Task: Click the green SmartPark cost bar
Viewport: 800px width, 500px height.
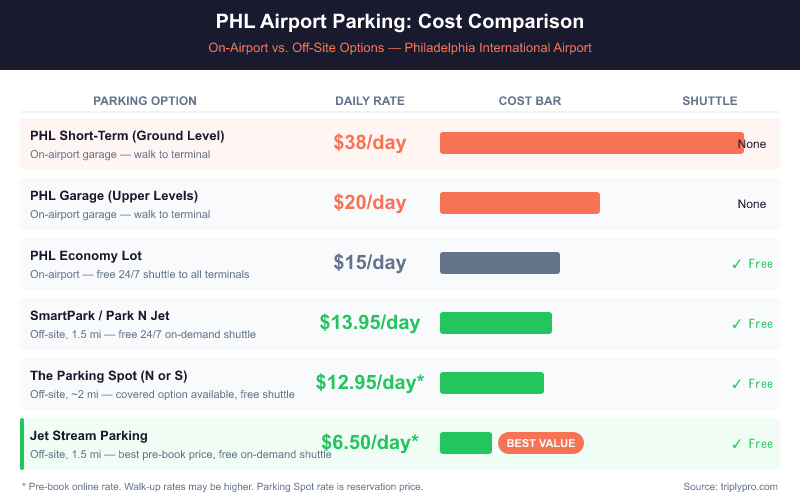Action: tap(495, 323)
